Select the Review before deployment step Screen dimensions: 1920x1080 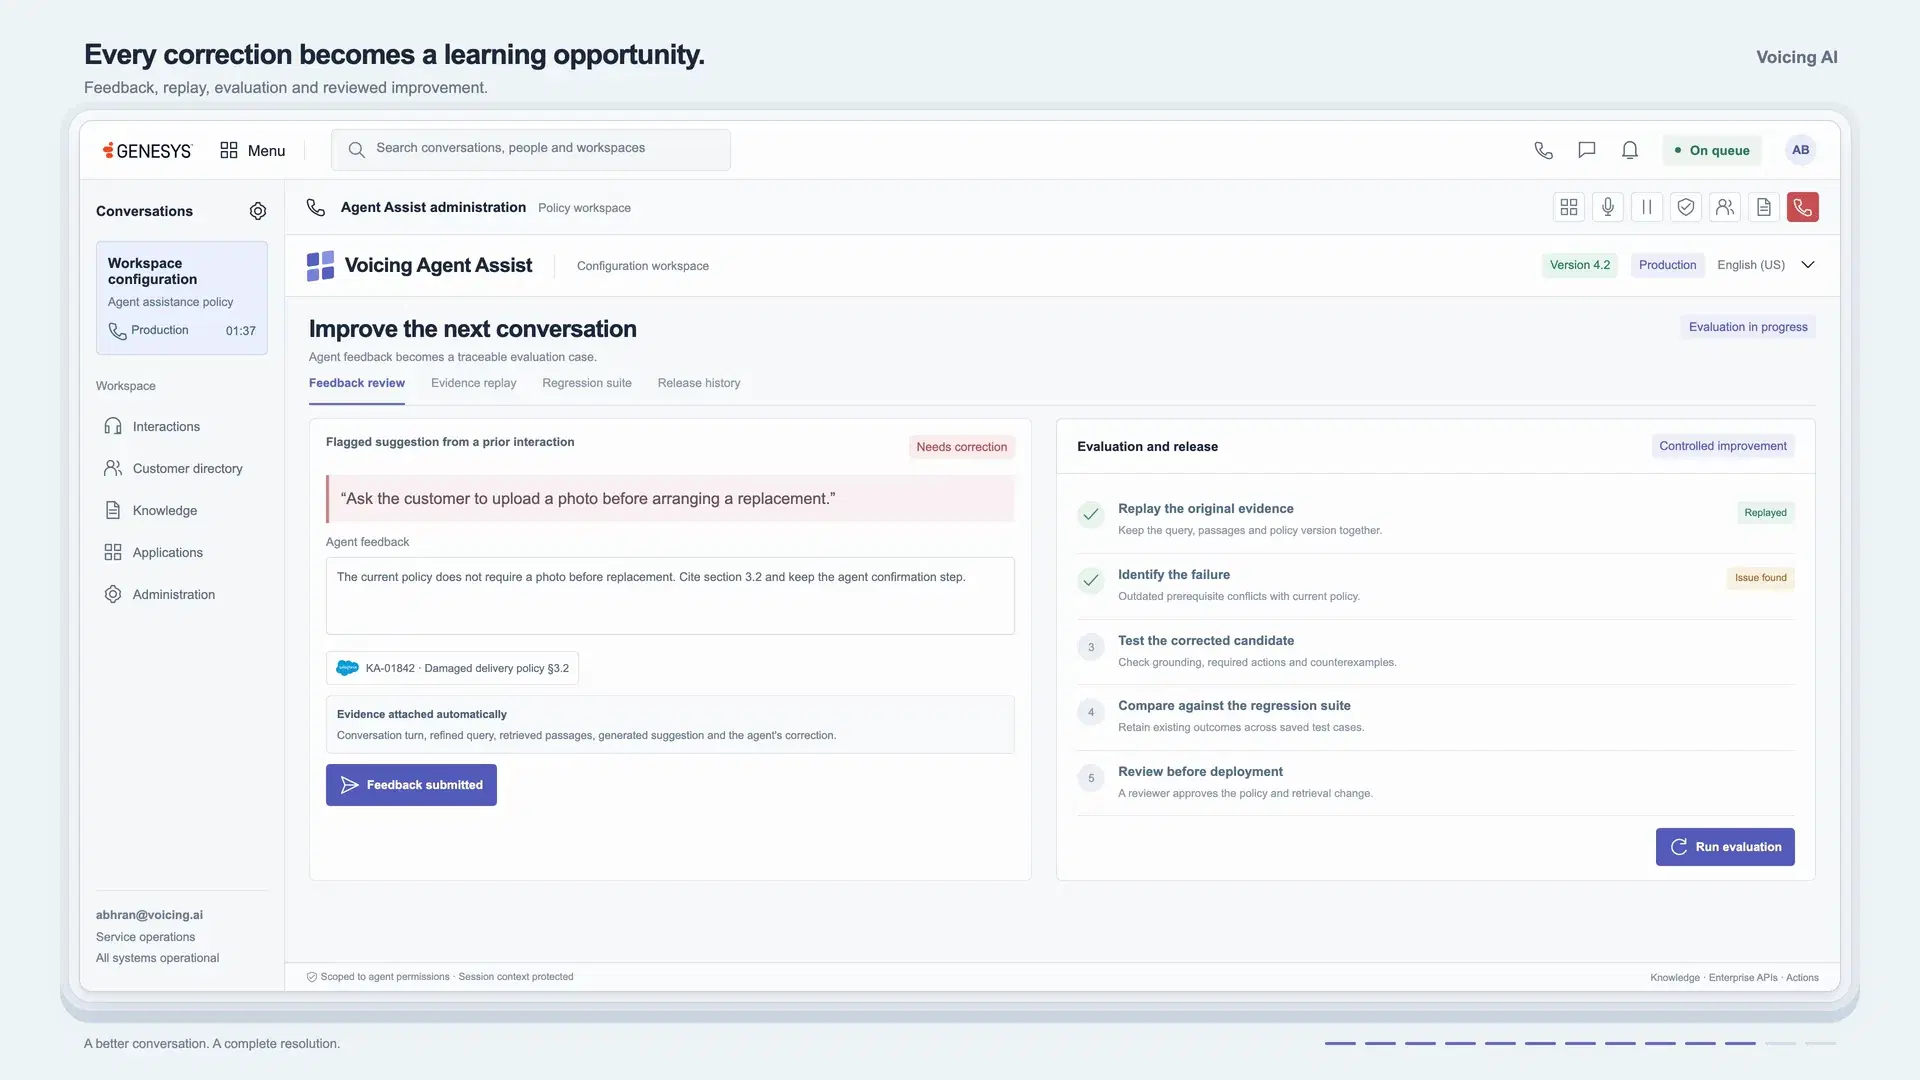[x=1435, y=782]
